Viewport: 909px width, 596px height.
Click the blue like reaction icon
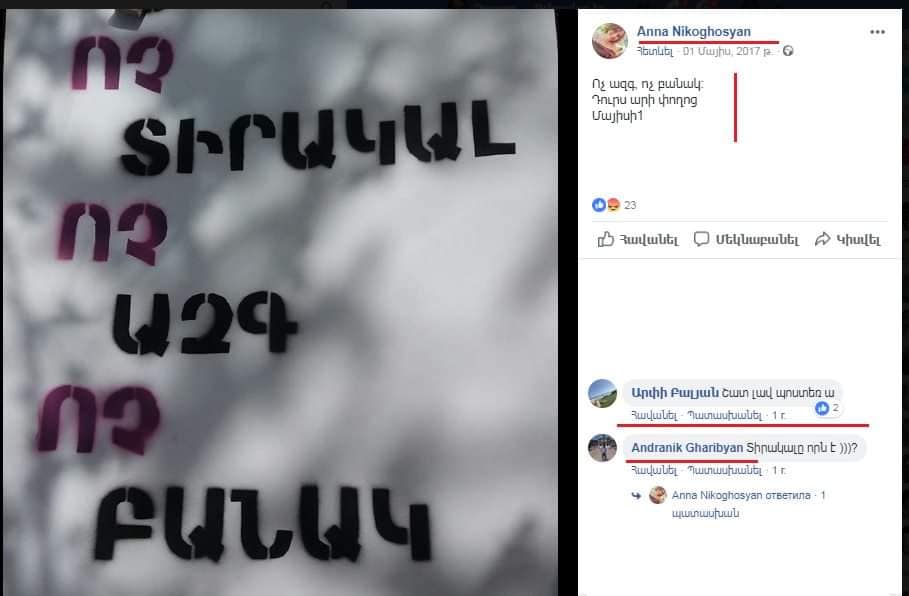click(x=599, y=205)
